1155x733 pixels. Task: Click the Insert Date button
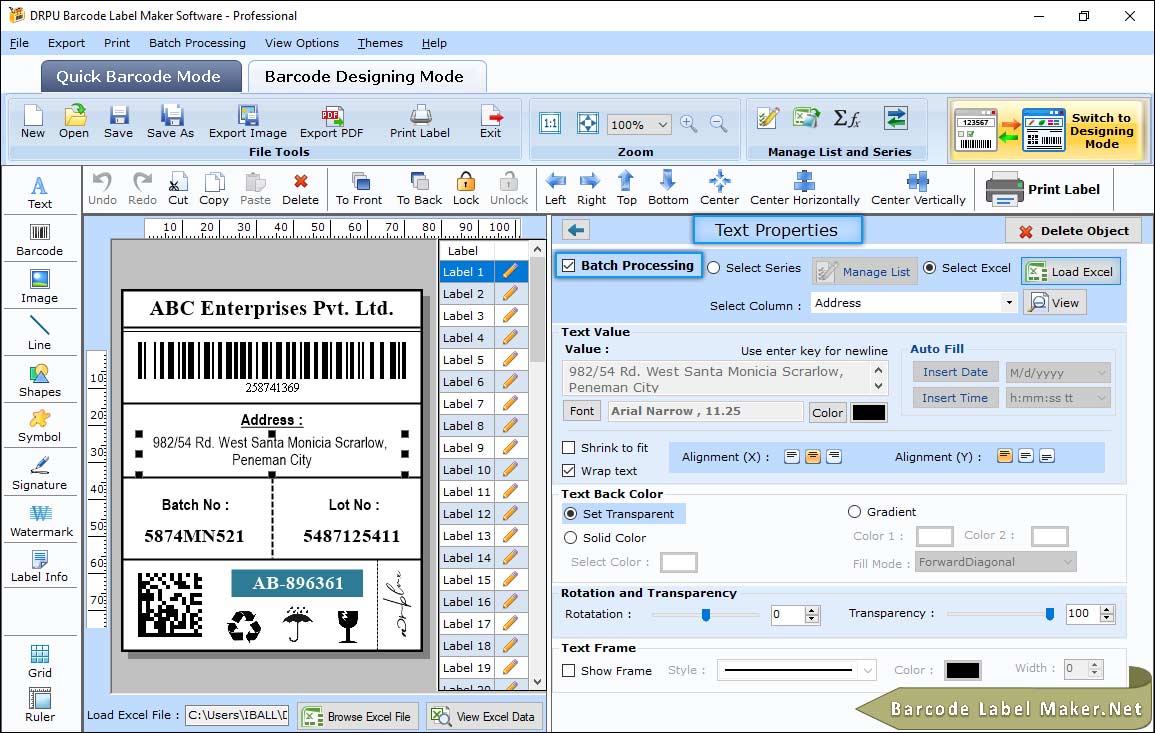pyautogui.click(x=955, y=372)
